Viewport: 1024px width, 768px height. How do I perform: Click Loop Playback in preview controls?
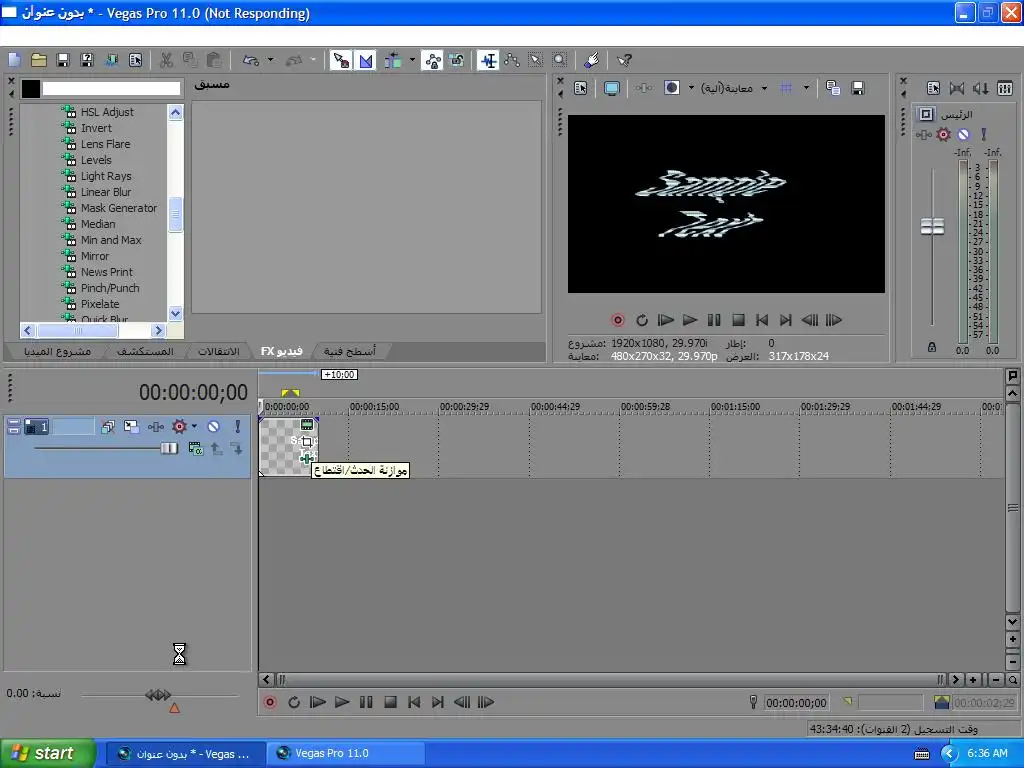pyautogui.click(x=642, y=320)
